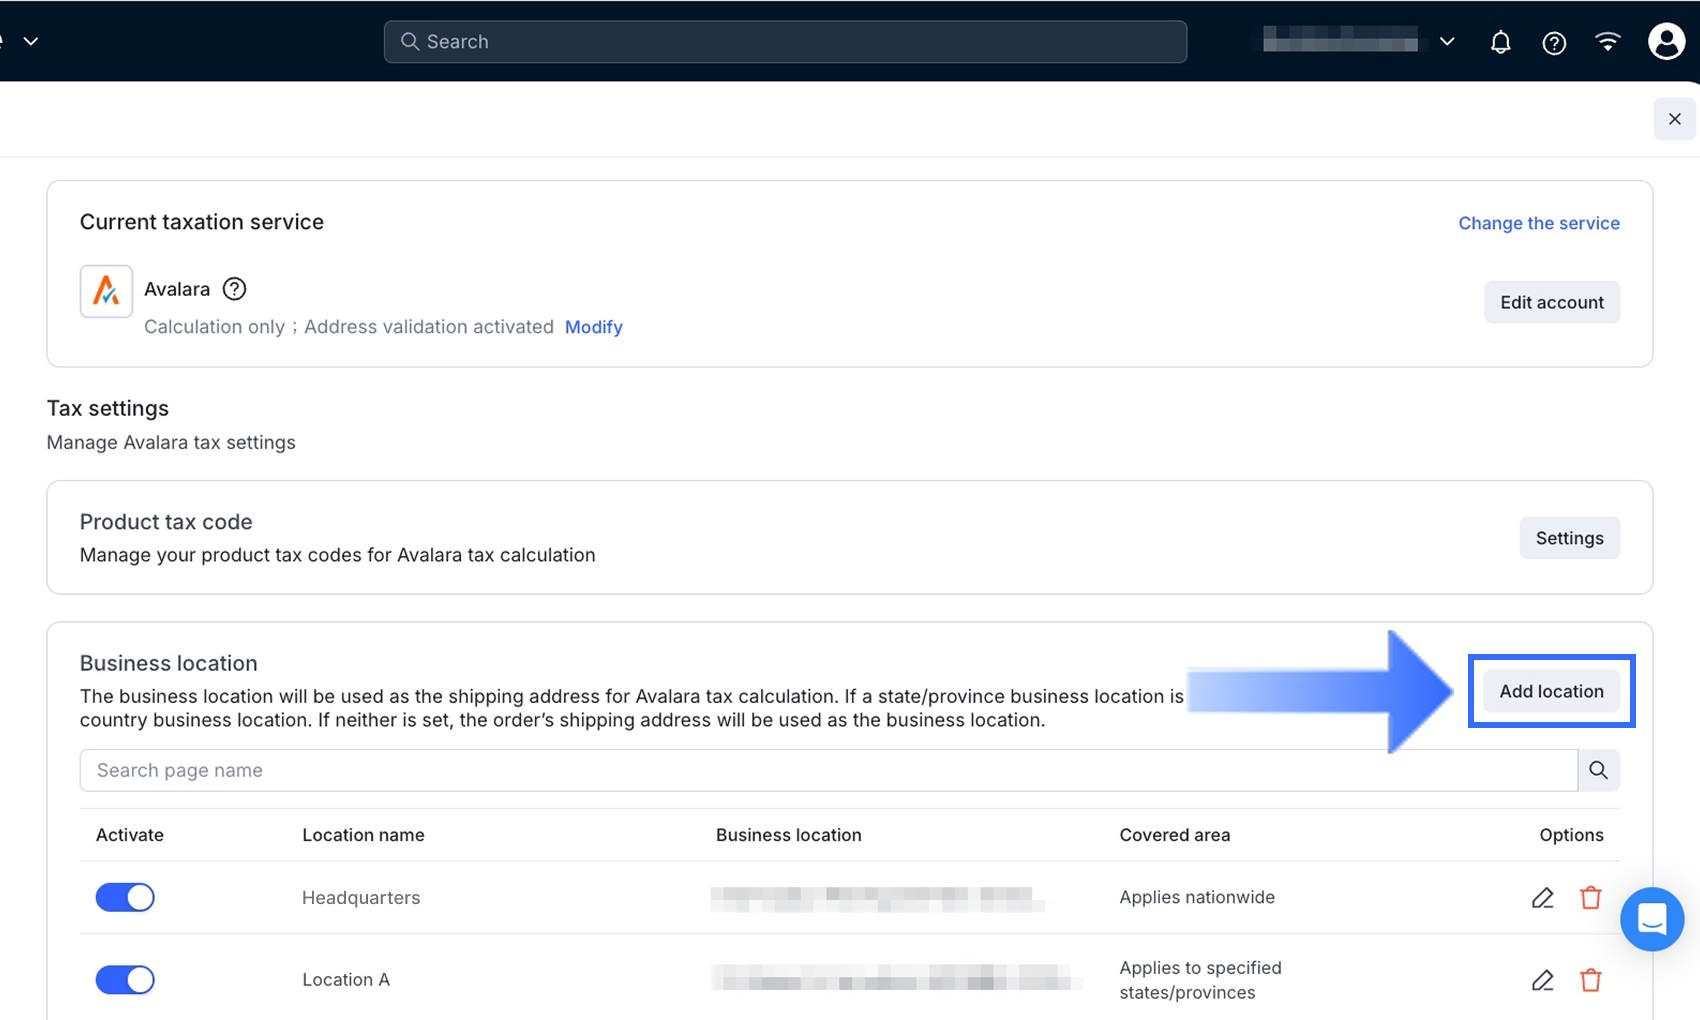Edit the Headquarters location
1700x1020 pixels.
point(1543,898)
